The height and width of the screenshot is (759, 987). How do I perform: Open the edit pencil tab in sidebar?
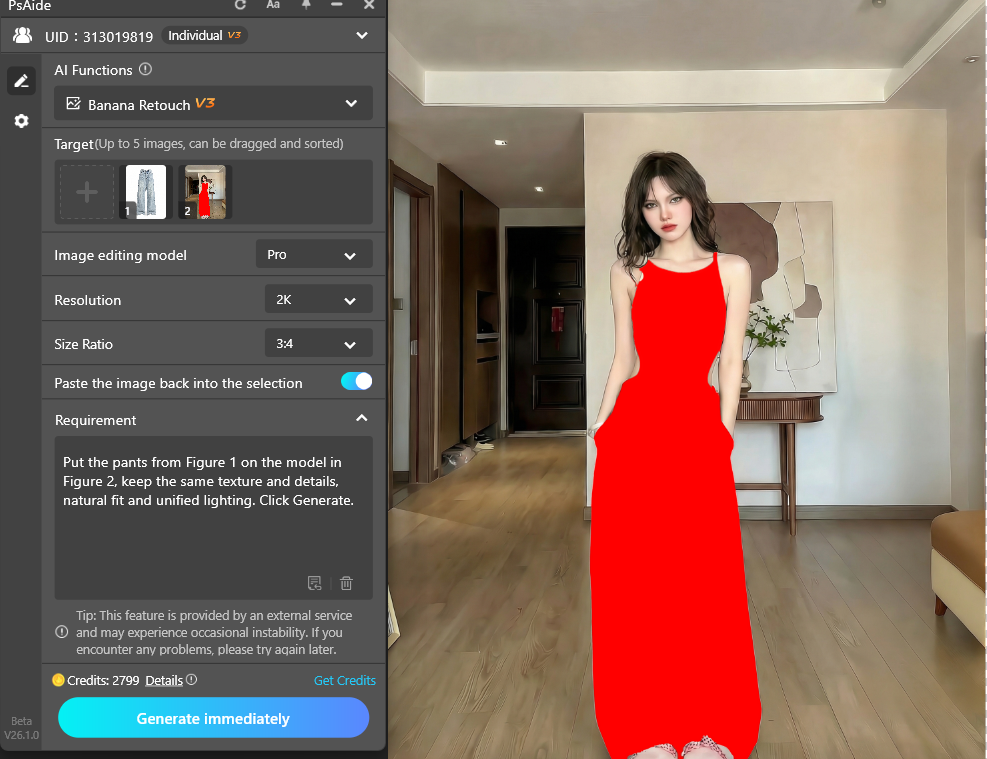point(21,81)
